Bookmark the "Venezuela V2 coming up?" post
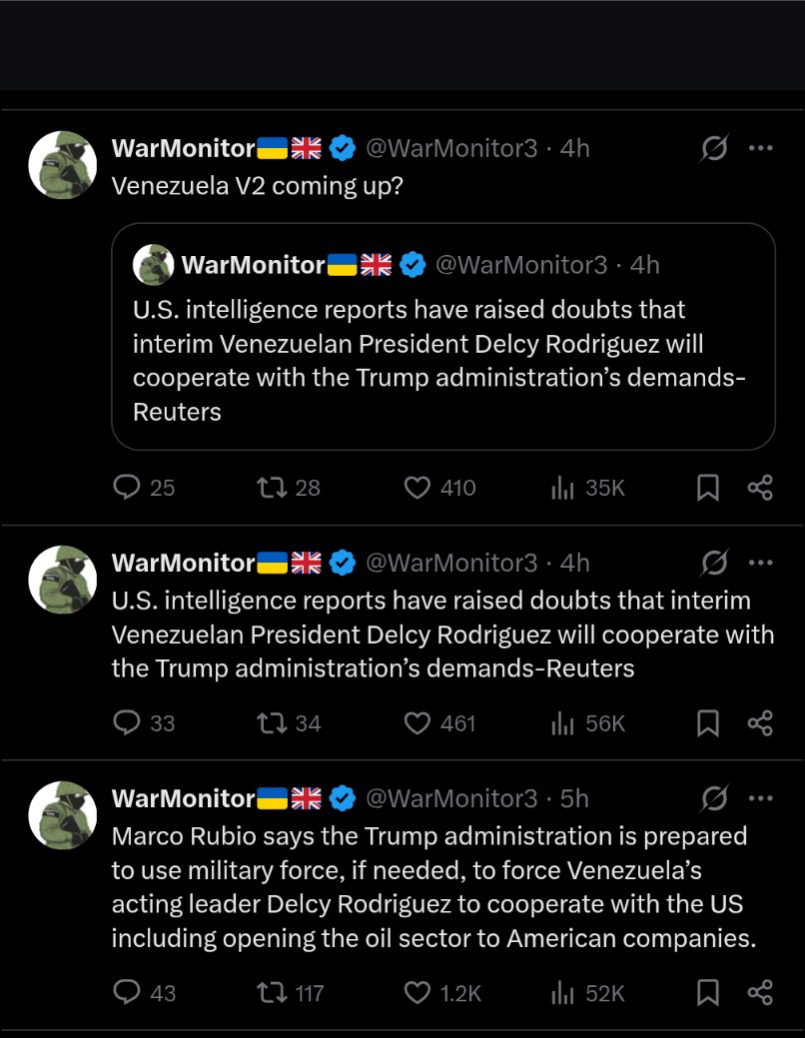 (x=708, y=487)
